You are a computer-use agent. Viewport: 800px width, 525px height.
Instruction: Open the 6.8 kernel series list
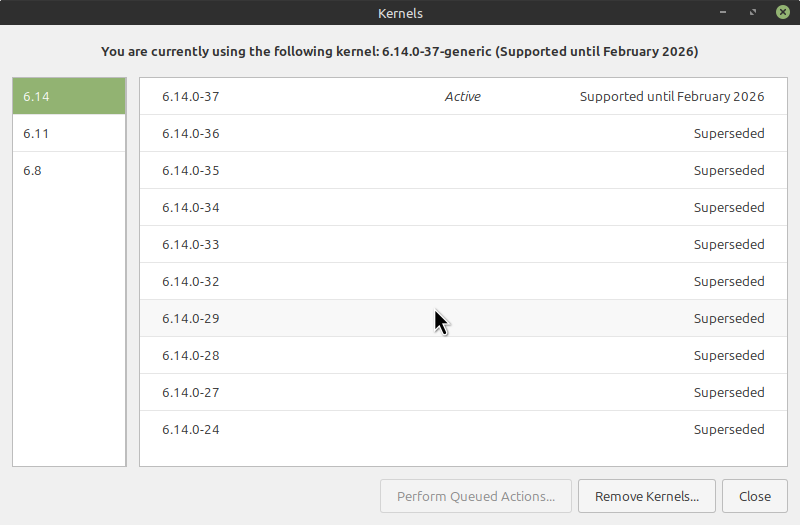point(68,170)
